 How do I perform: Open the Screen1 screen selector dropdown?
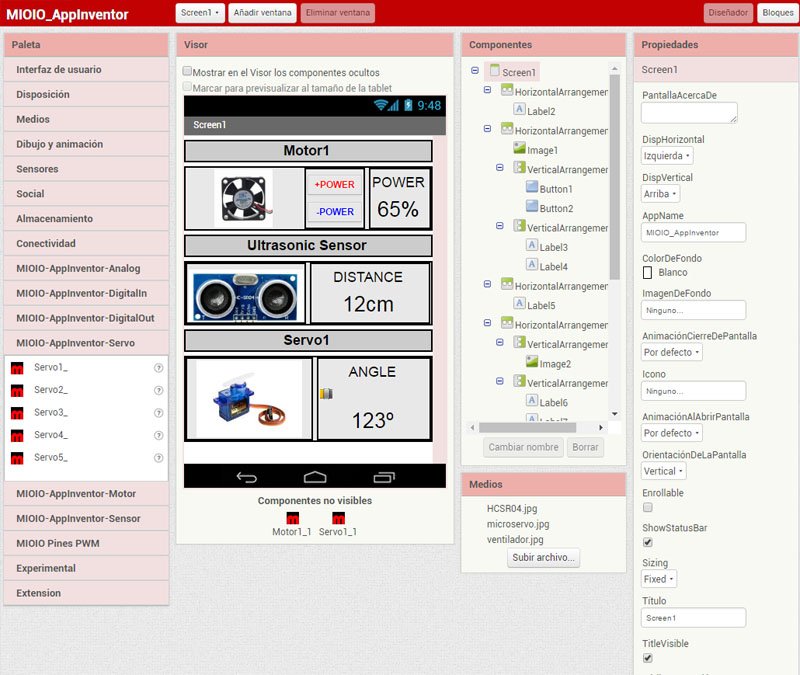pos(200,13)
